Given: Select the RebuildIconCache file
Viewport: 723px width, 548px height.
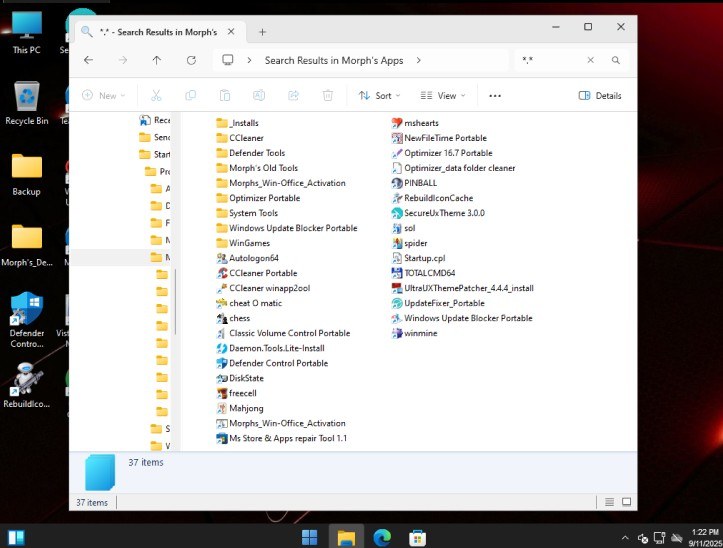Looking at the screenshot, I should (432, 198).
